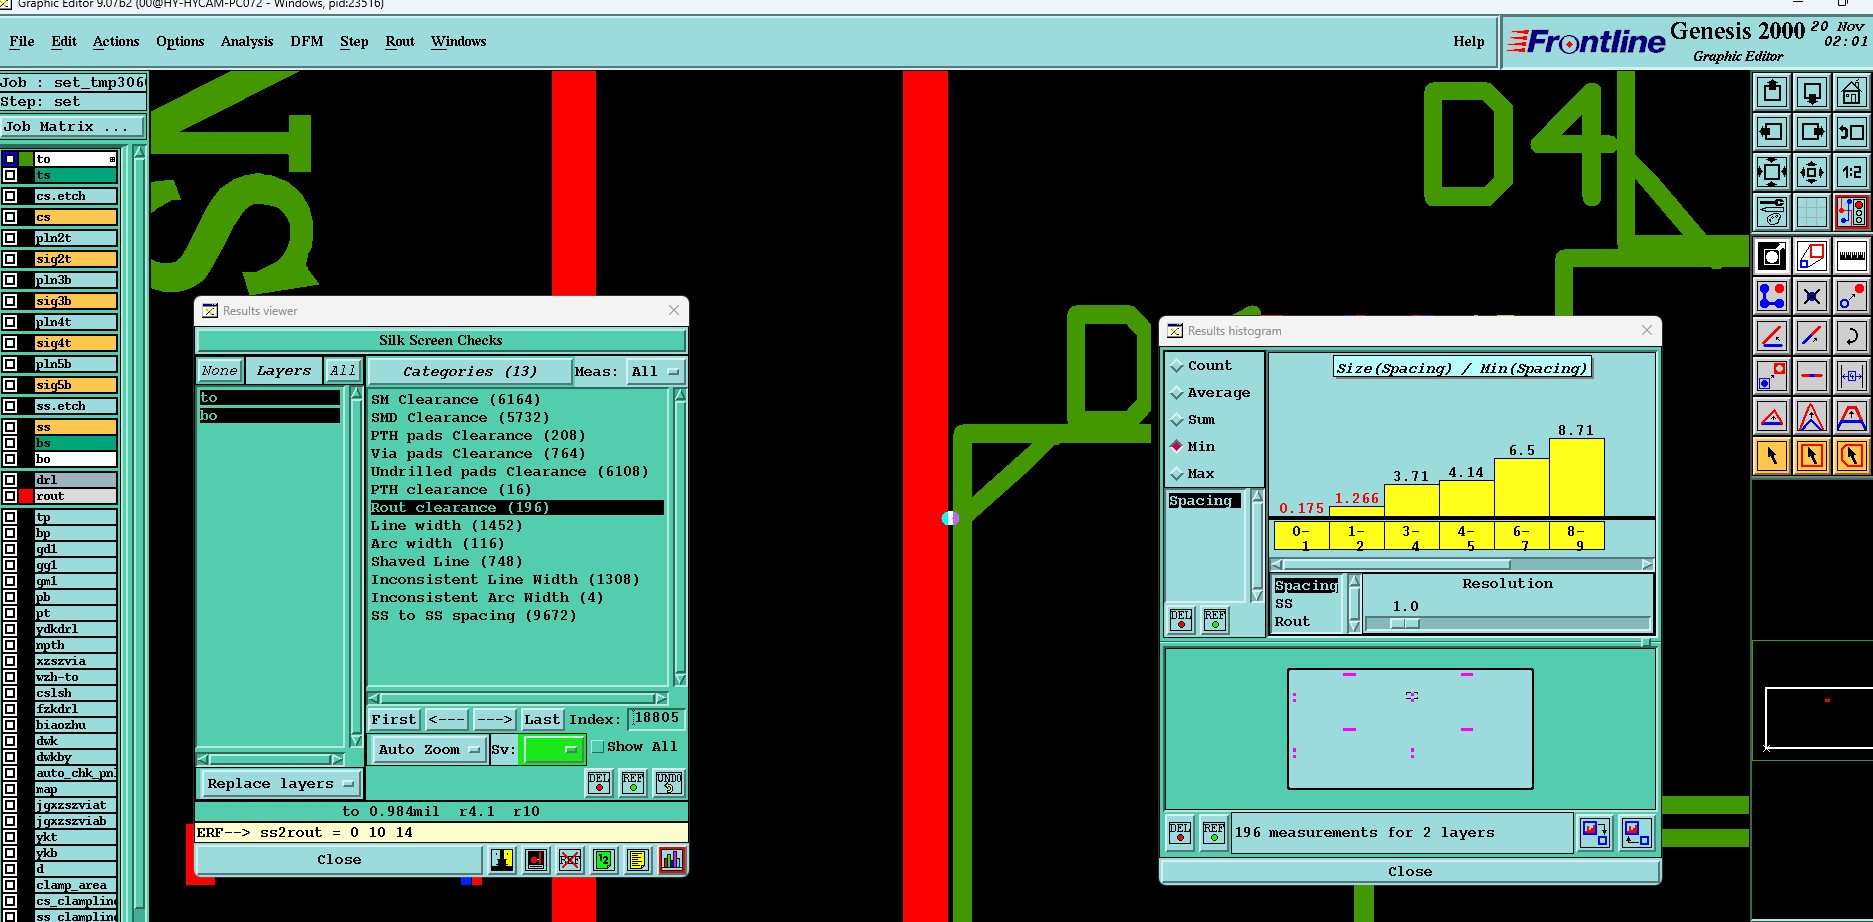Click the pan right icon

[1812, 132]
